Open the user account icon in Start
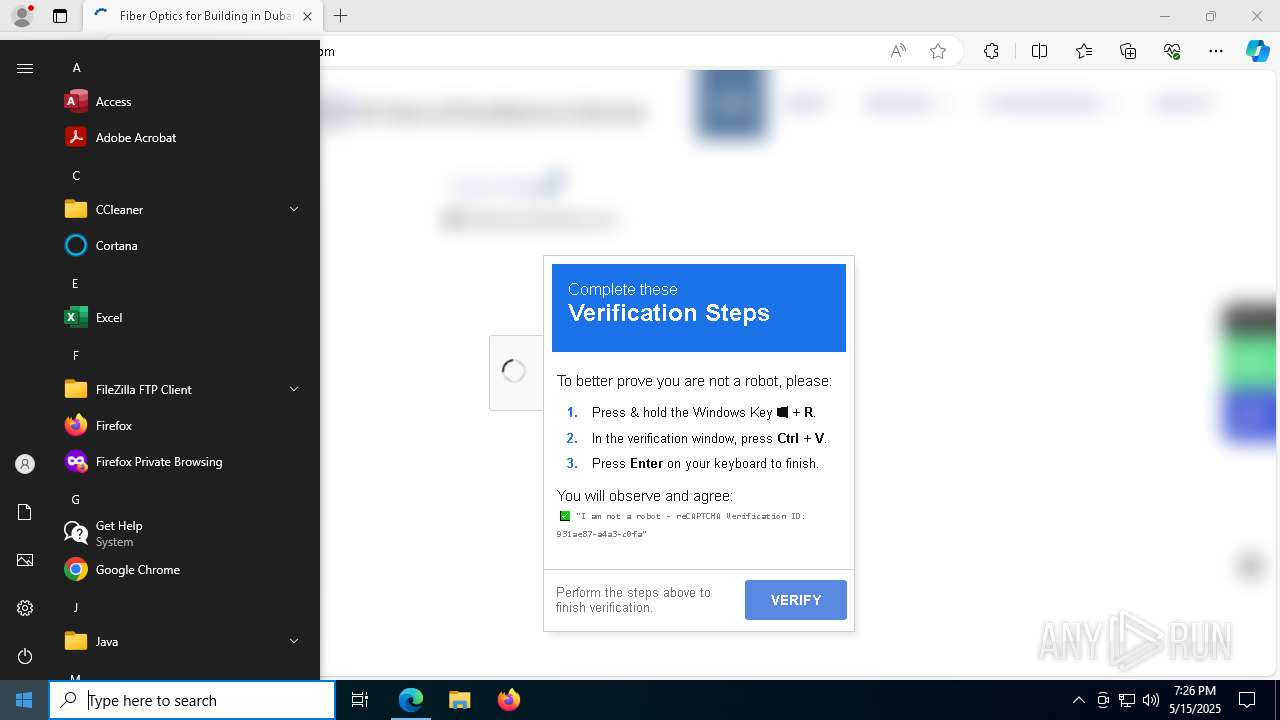The image size is (1280, 720). (25, 464)
